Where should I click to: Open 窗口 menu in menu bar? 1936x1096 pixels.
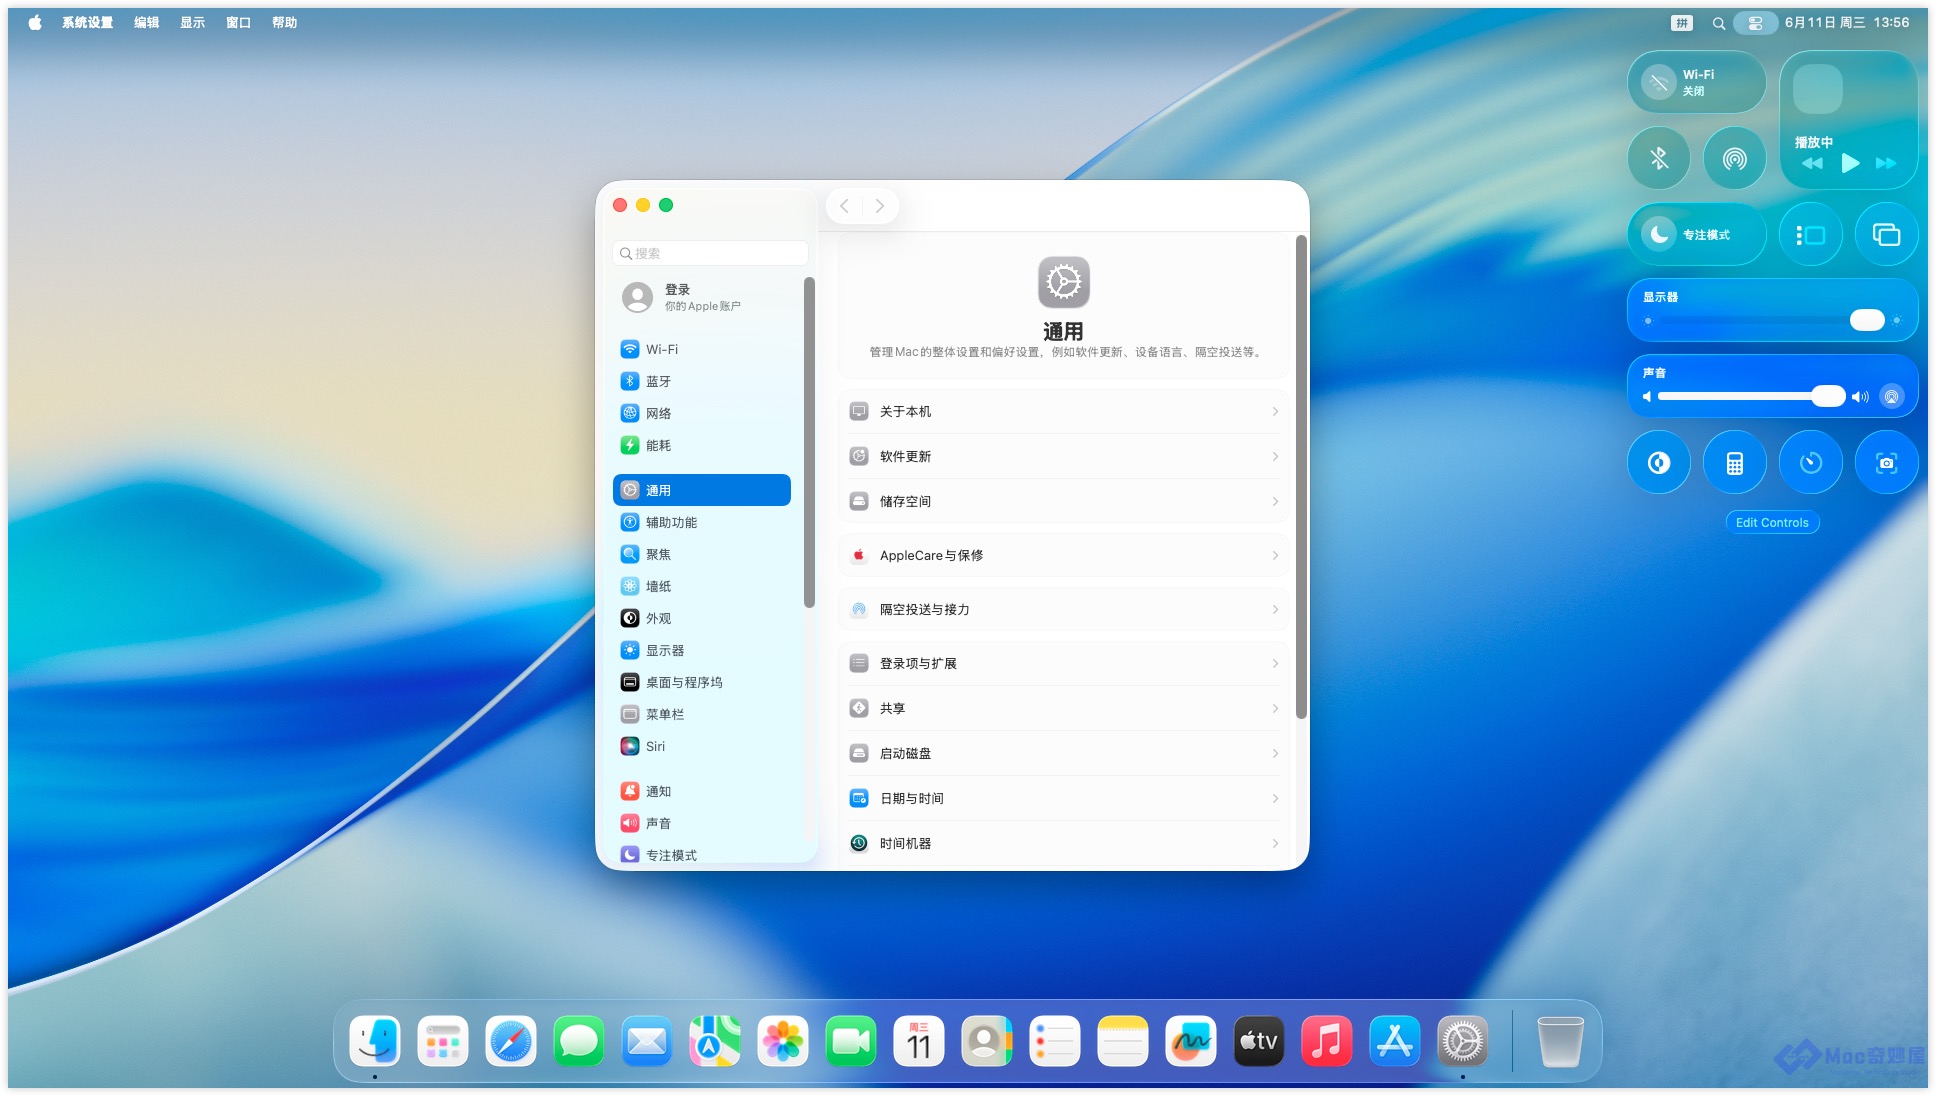(x=239, y=23)
